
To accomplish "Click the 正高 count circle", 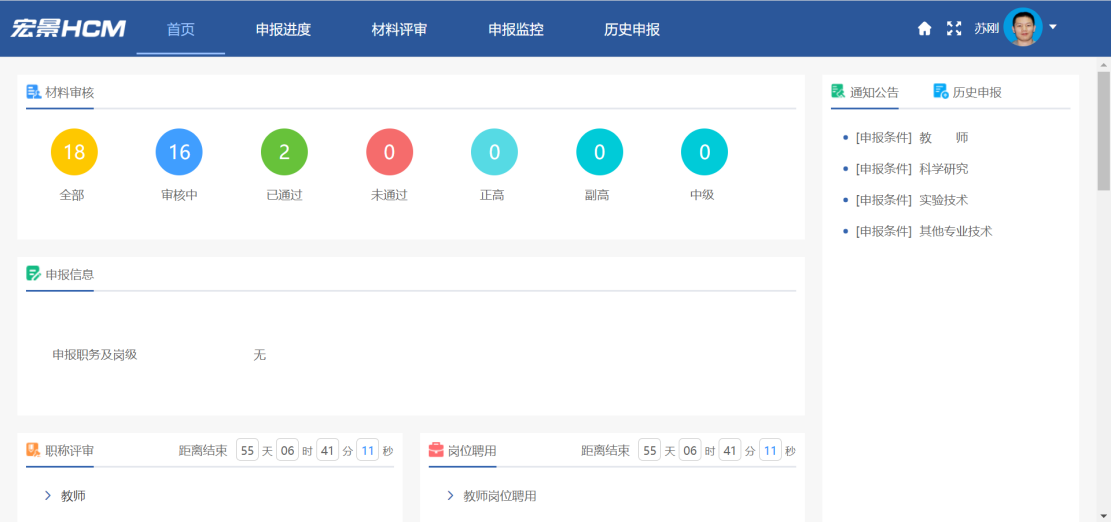I will coord(494,152).
